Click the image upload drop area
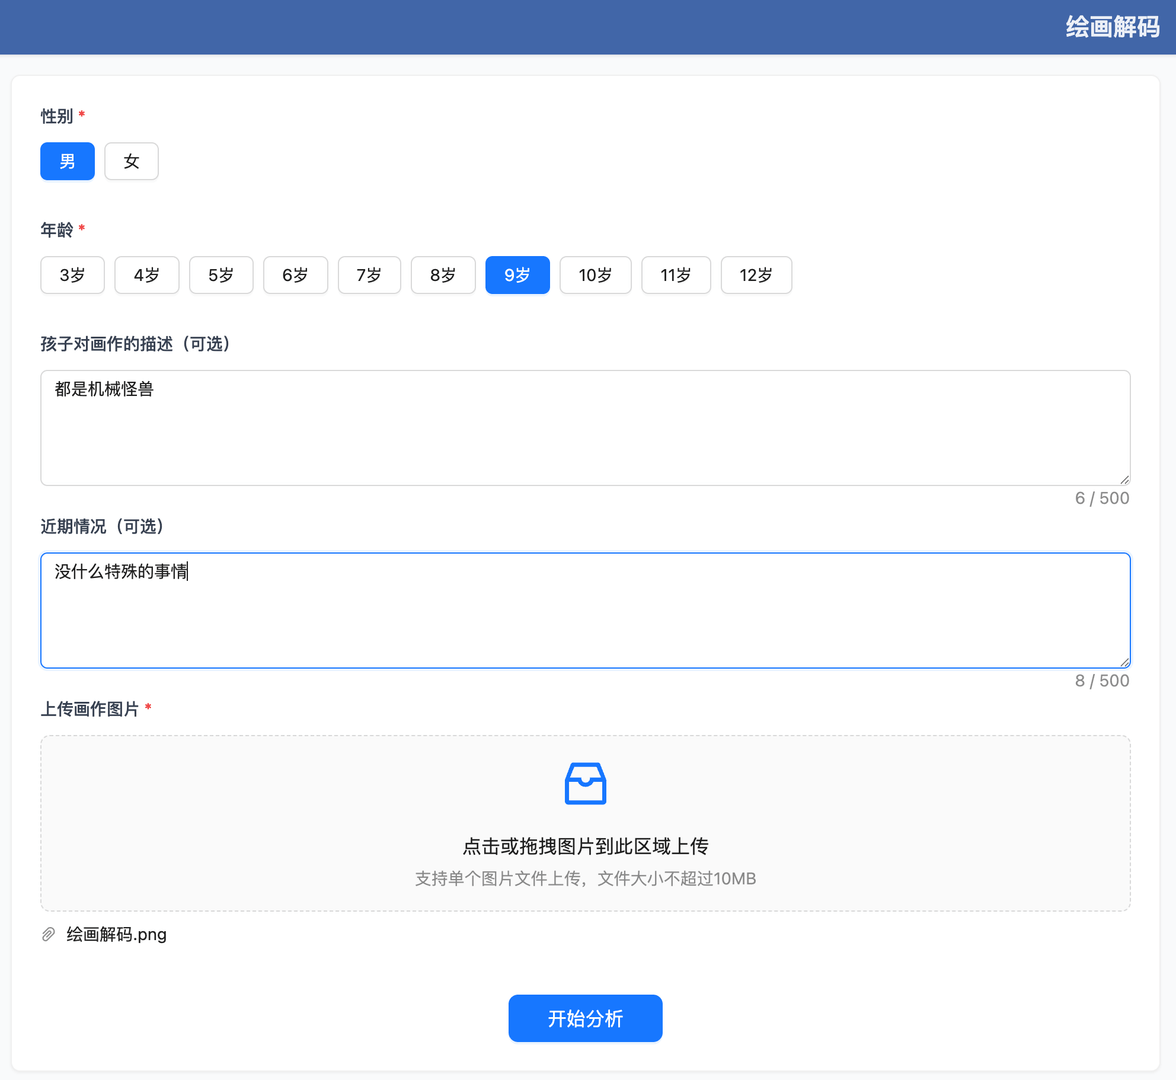Screen dimensions: 1176x1080 (x=585, y=823)
